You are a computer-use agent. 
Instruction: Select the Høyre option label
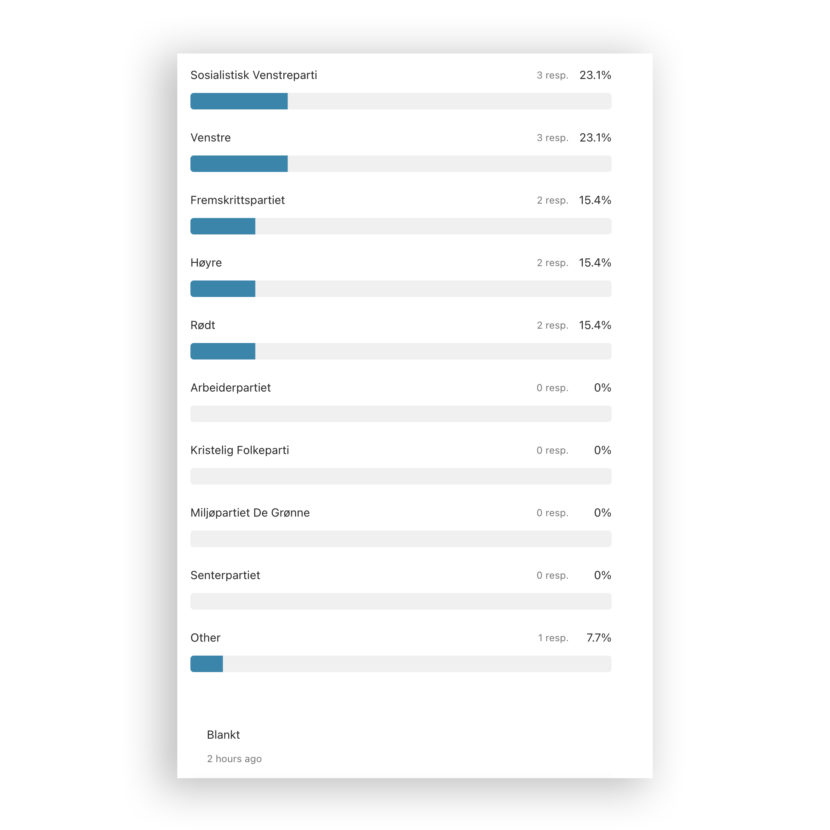206,263
